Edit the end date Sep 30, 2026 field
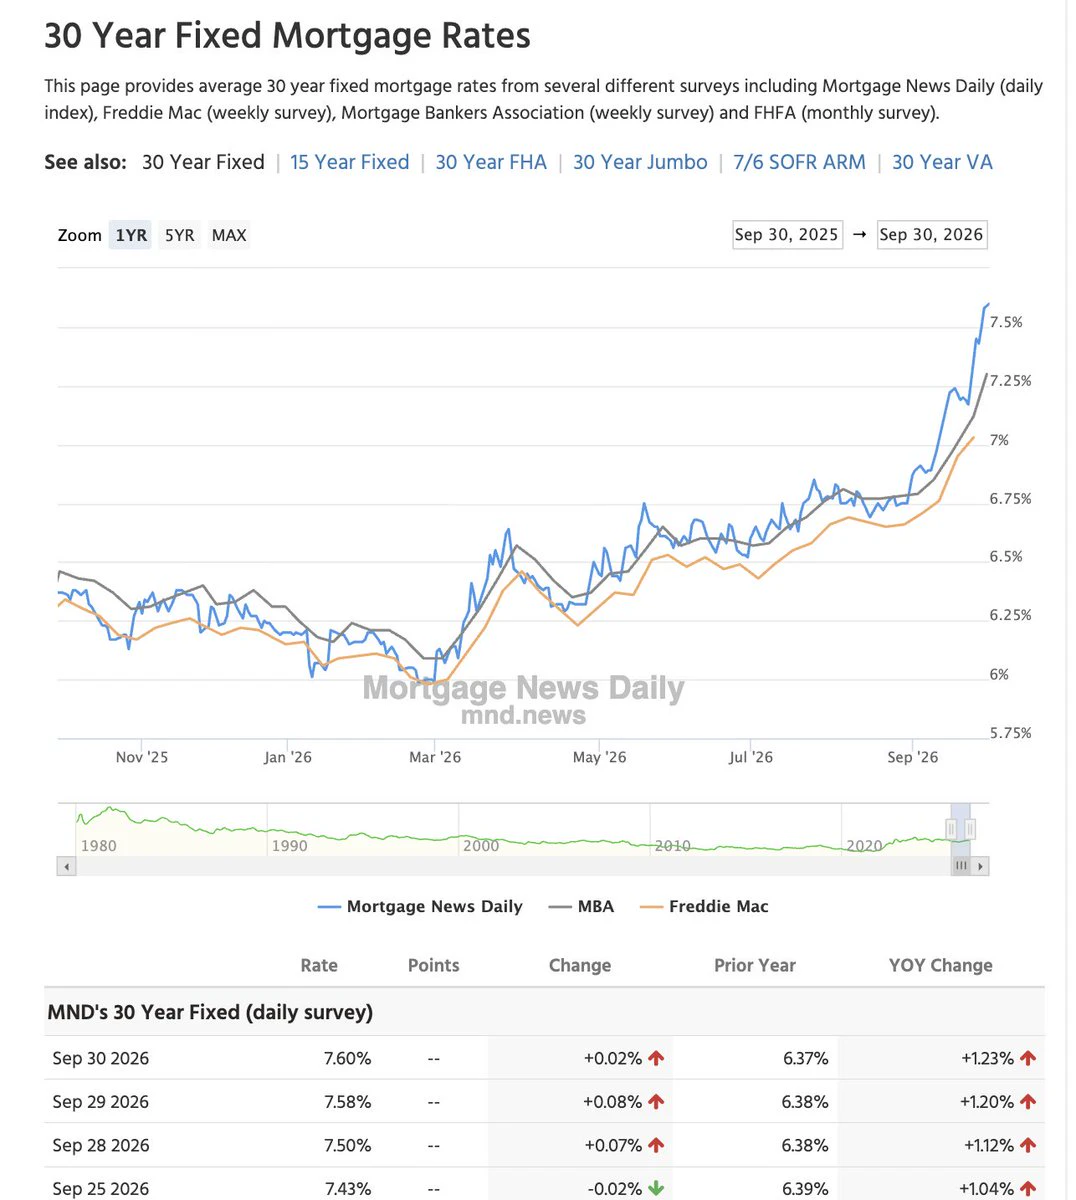The image size is (1076, 1200). [932, 235]
